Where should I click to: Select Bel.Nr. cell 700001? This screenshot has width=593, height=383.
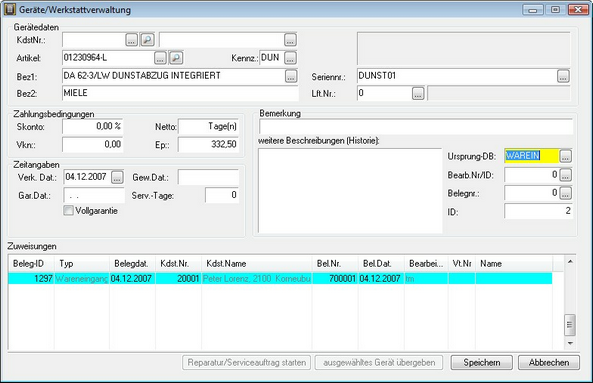click(x=335, y=279)
